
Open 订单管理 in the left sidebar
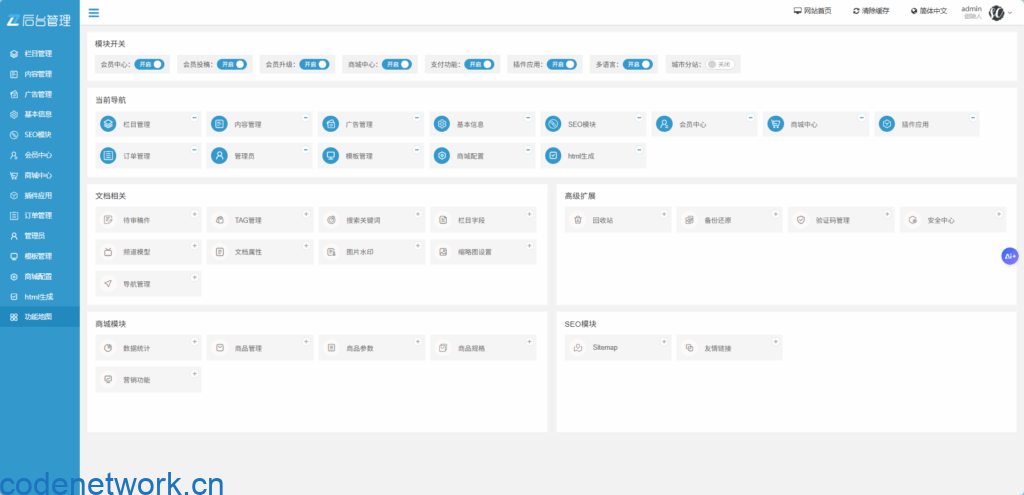click(x=40, y=216)
